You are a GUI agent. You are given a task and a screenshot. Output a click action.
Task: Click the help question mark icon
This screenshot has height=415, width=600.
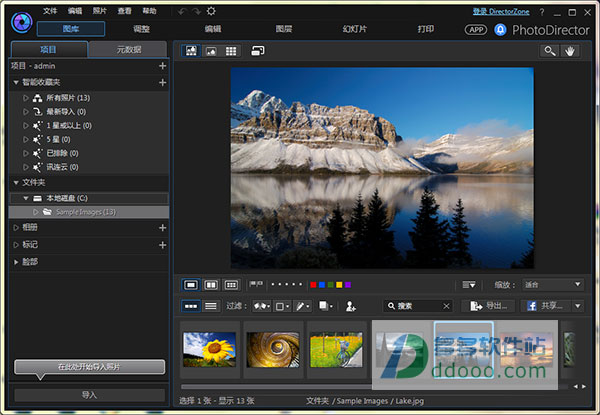pyautogui.click(x=541, y=12)
